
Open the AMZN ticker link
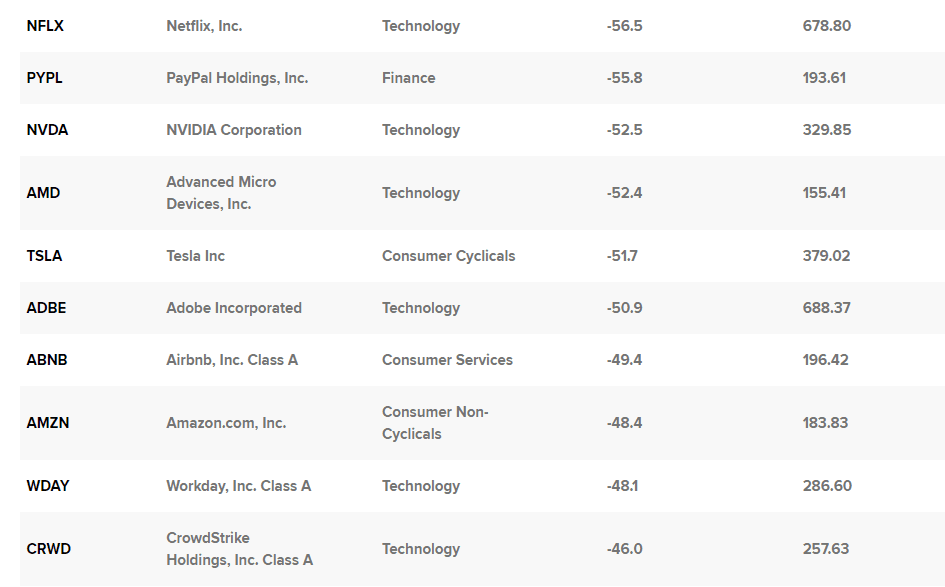click(48, 423)
